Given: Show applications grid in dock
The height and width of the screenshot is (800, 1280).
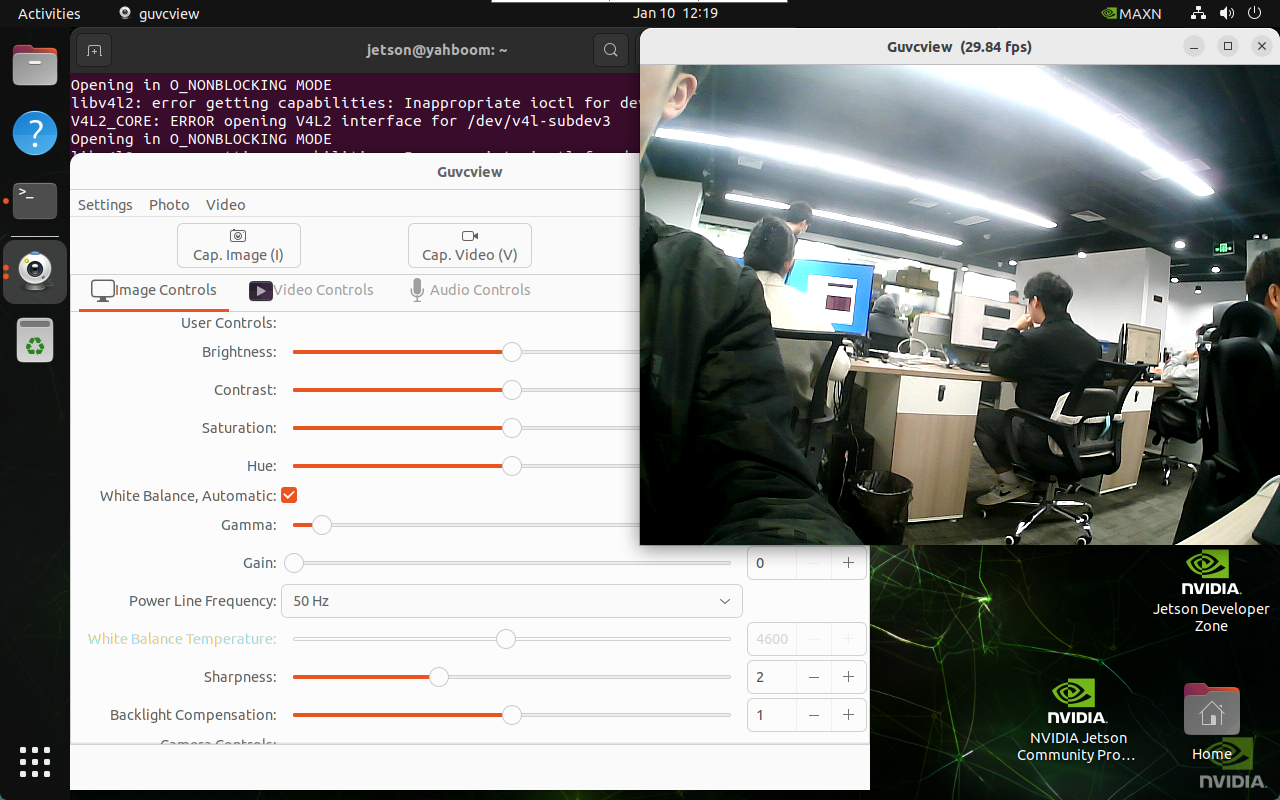Looking at the screenshot, I should [35, 761].
